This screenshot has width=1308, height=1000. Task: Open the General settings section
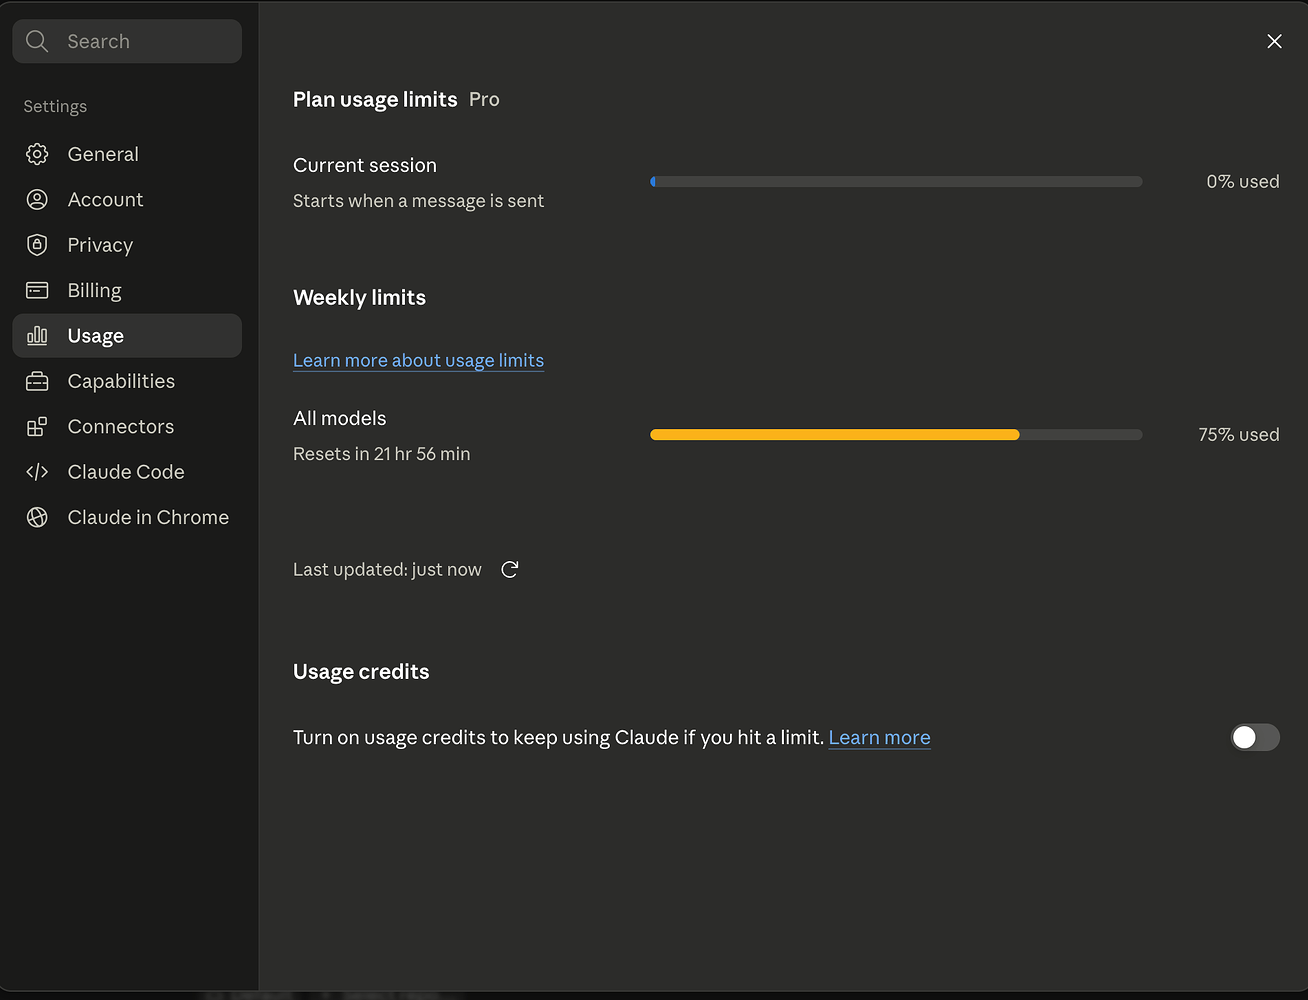point(127,154)
